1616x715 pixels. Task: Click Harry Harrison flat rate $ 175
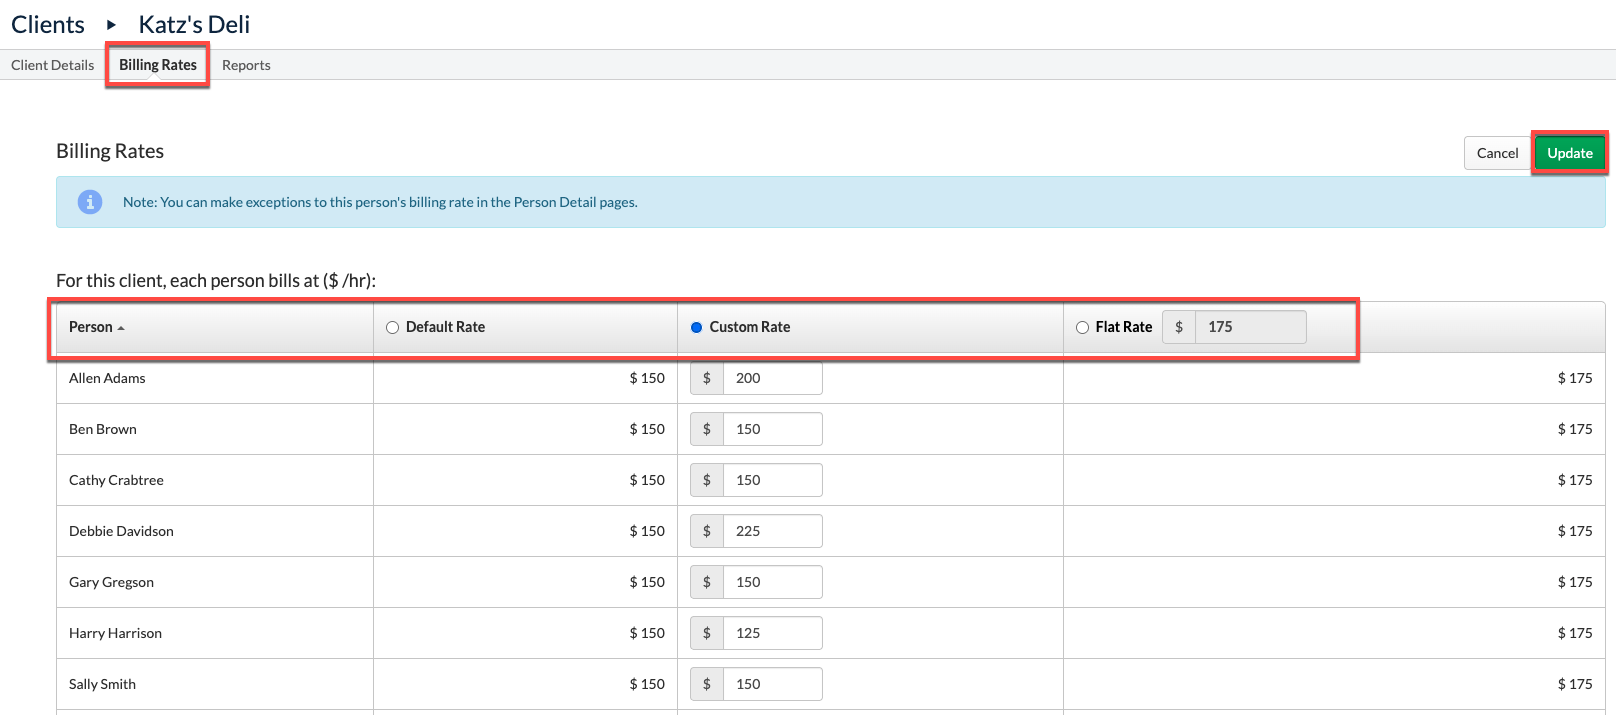[1575, 633]
